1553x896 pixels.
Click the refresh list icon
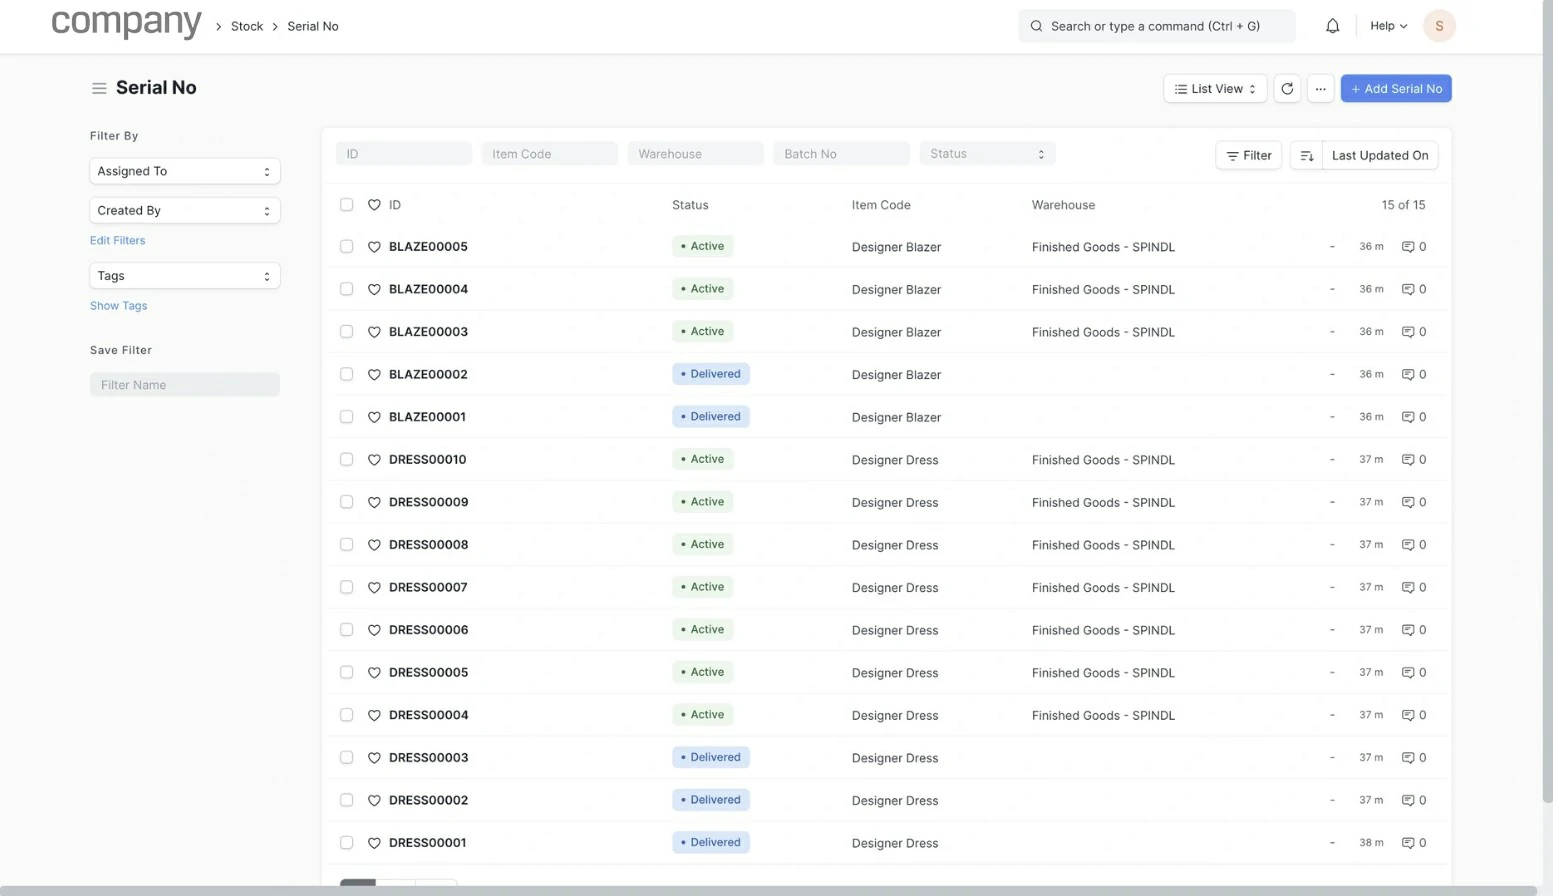[1287, 89]
